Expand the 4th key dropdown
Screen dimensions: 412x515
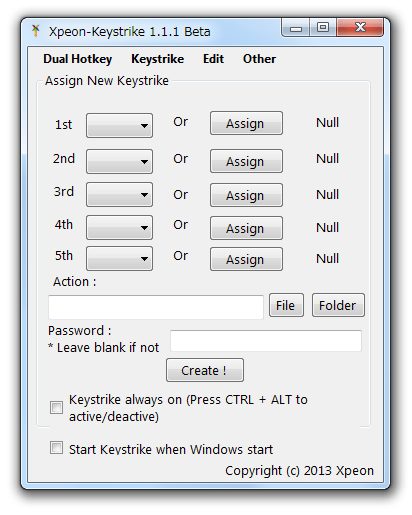[119, 227]
